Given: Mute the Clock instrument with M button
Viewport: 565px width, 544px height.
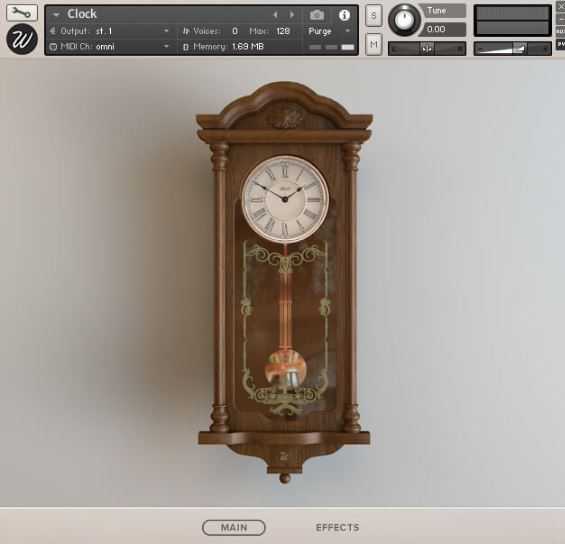Looking at the screenshot, I should [x=373, y=44].
